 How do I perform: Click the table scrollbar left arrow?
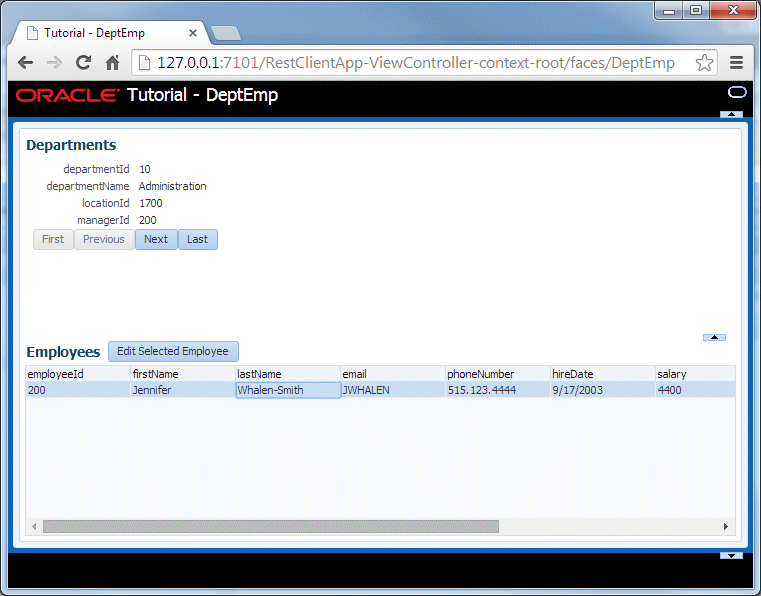[34, 527]
